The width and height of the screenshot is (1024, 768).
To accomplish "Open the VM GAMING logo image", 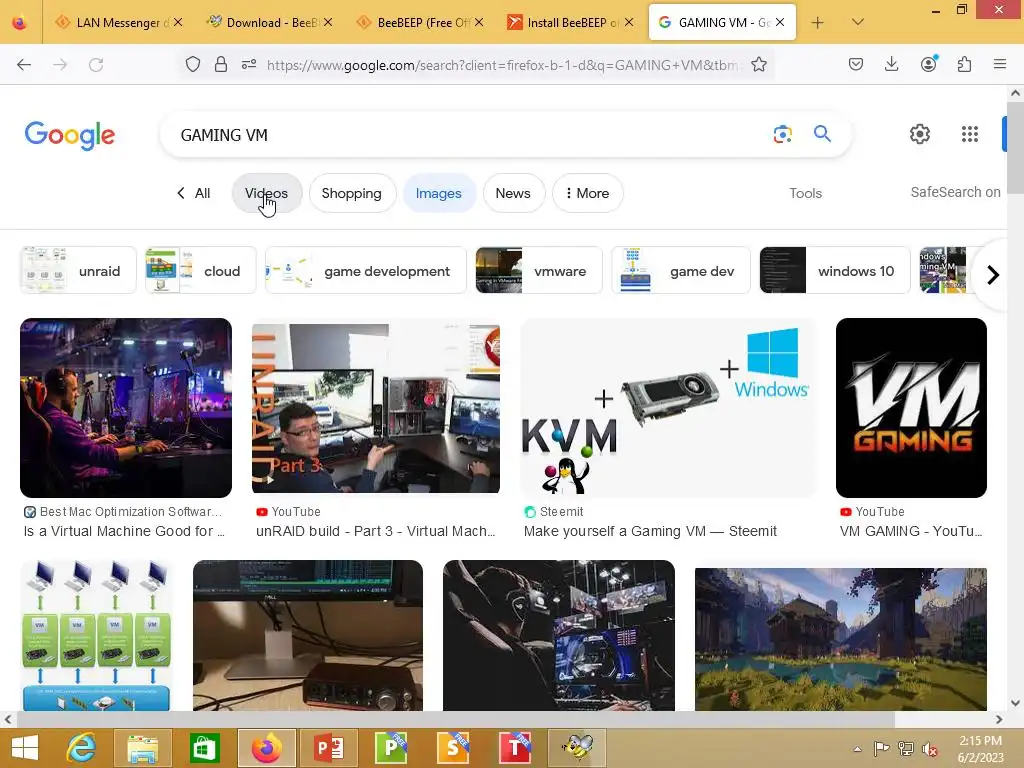I will pos(911,408).
